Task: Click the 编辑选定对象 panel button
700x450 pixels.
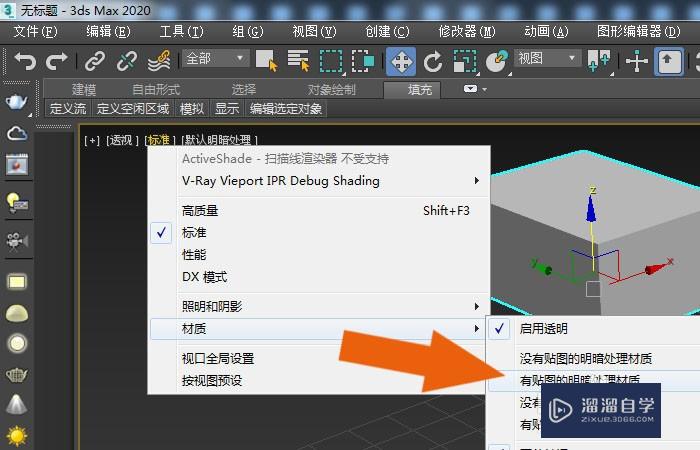Action: click(x=286, y=108)
